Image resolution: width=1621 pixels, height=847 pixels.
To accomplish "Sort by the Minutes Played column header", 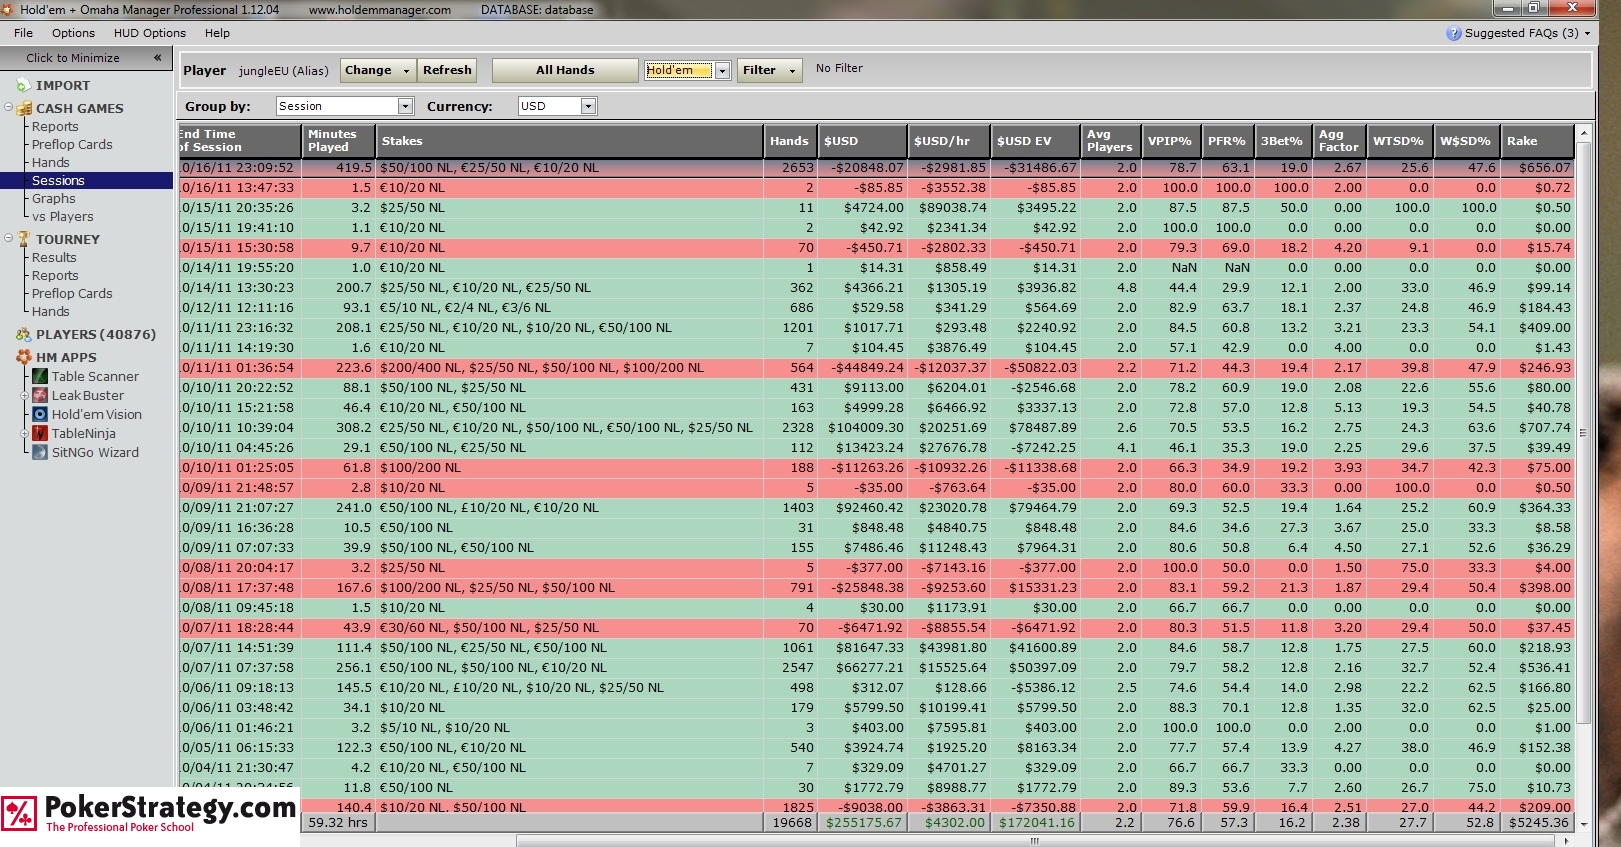I will coord(338,141).
